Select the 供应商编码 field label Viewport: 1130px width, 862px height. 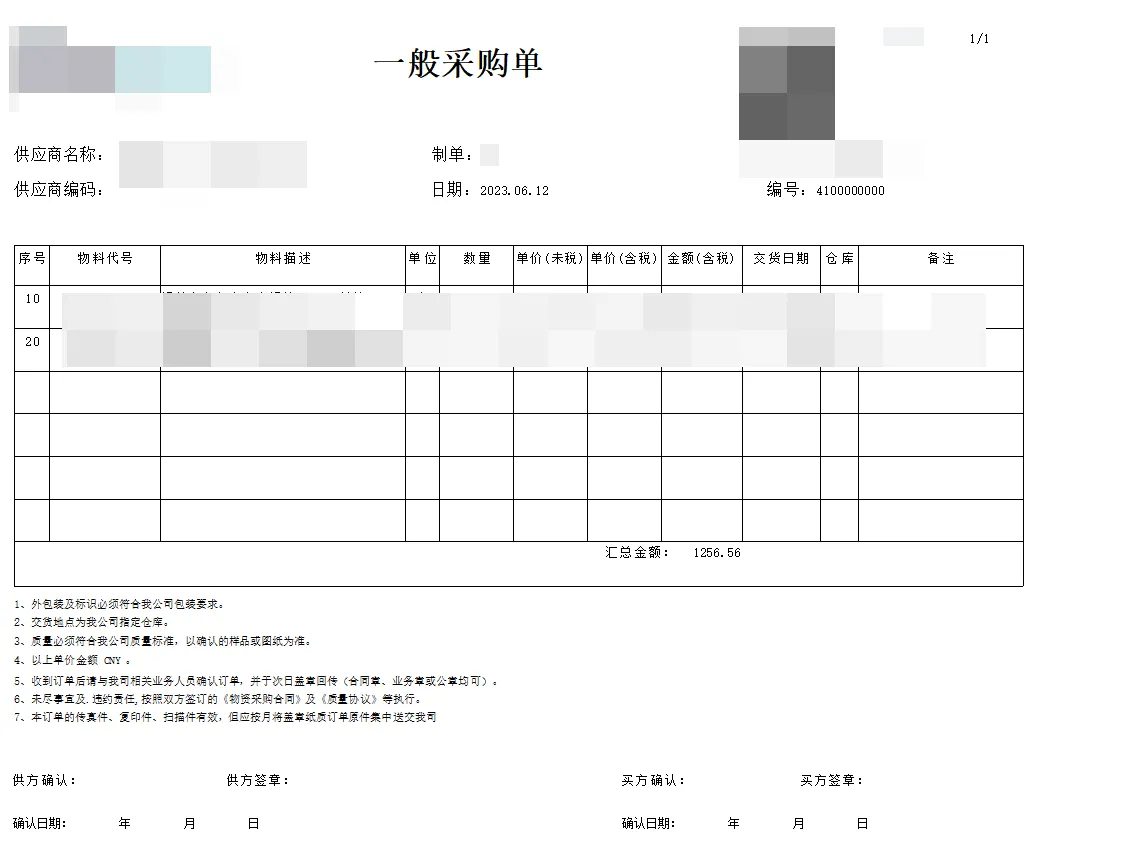point(59,190)
